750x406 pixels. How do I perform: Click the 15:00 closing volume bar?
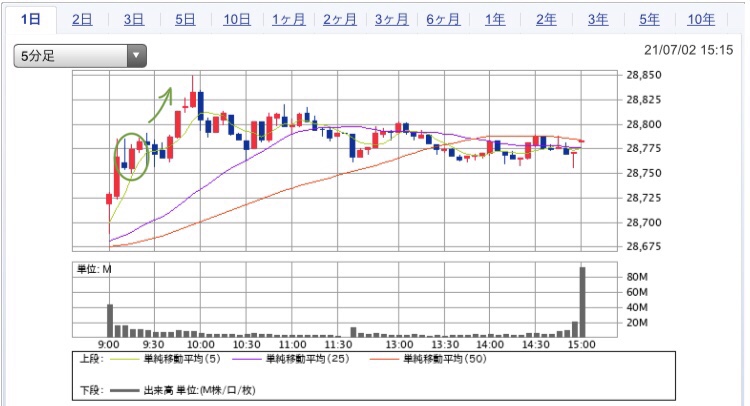(582, 302)
